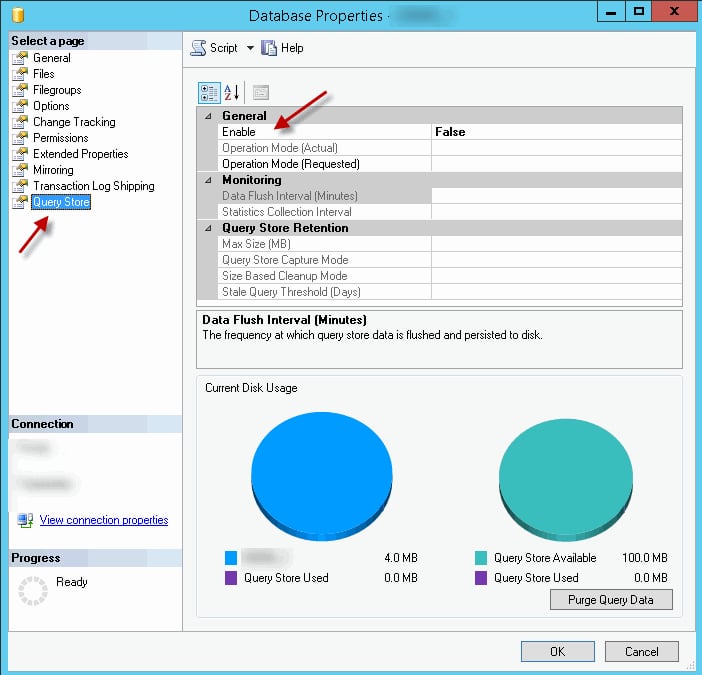
Task: Click the Operation Mode (Requested) value cell
Action: tap(556, 164)
